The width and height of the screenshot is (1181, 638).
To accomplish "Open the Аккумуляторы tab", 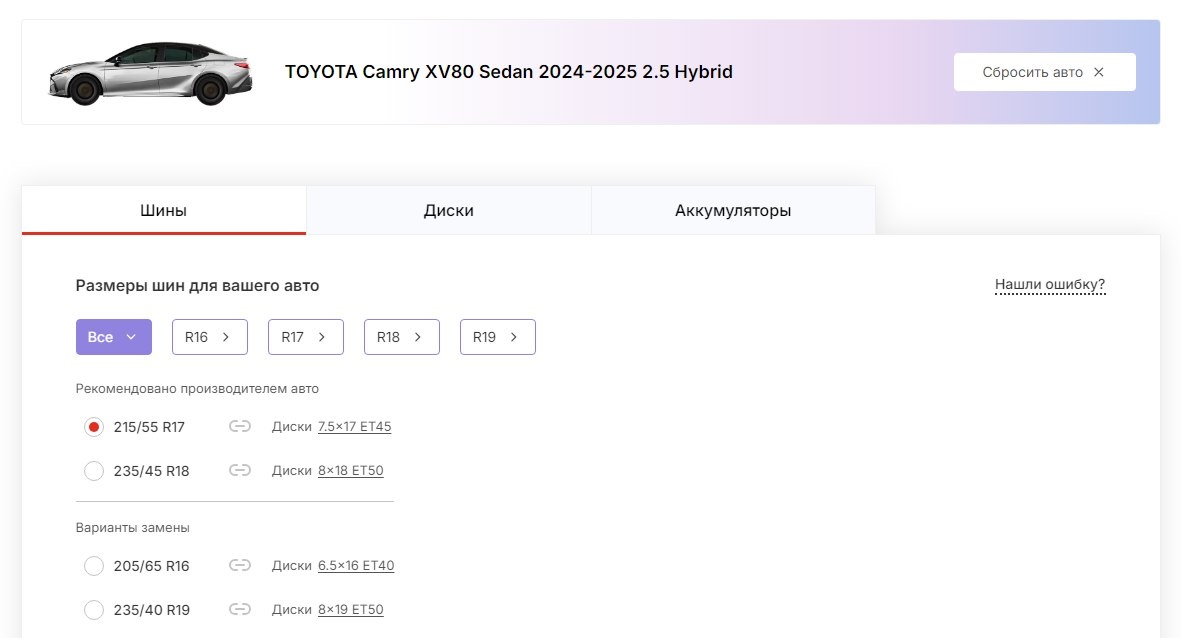I will pyautogui.click(x=733, y=210).
